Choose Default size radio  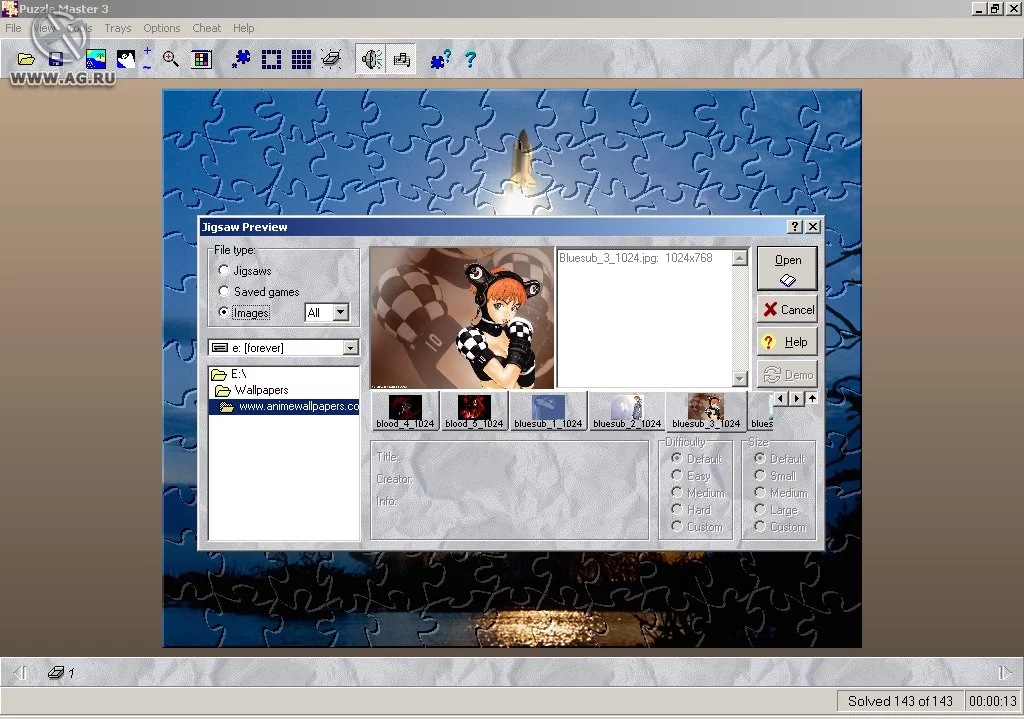pos(760,458)
